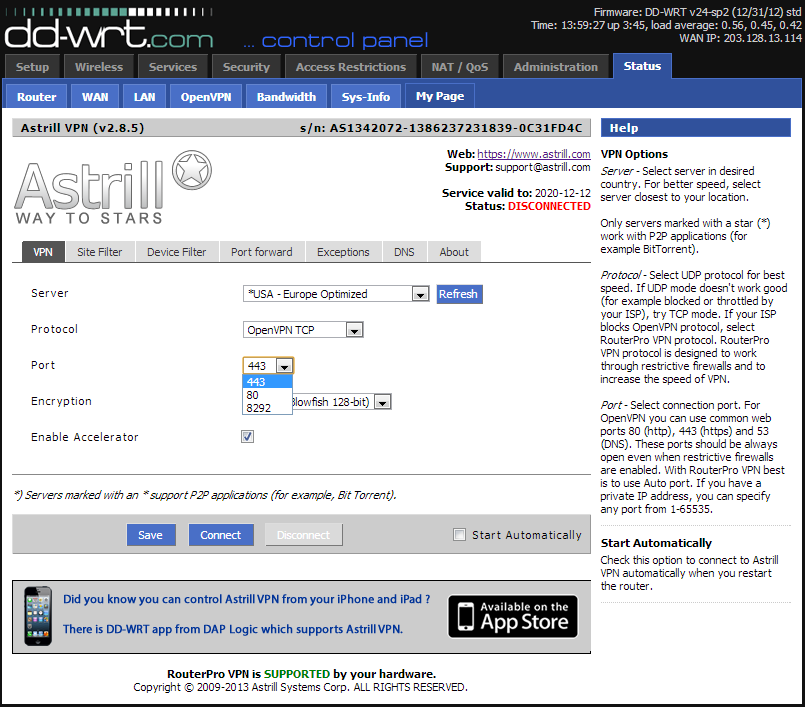This screenshot has width=805, height=707.
Task: Connect to the Astrill VPN
Action: (221, 534)
